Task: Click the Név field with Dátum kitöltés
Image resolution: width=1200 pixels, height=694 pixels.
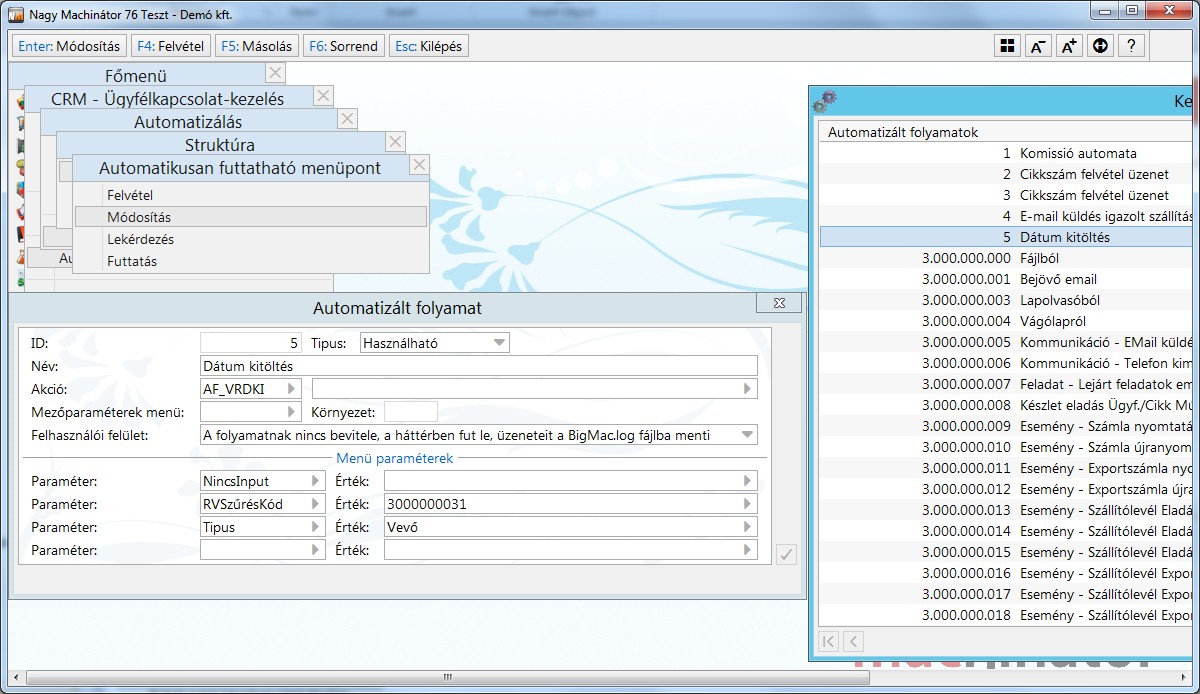Action: [478, 366]
